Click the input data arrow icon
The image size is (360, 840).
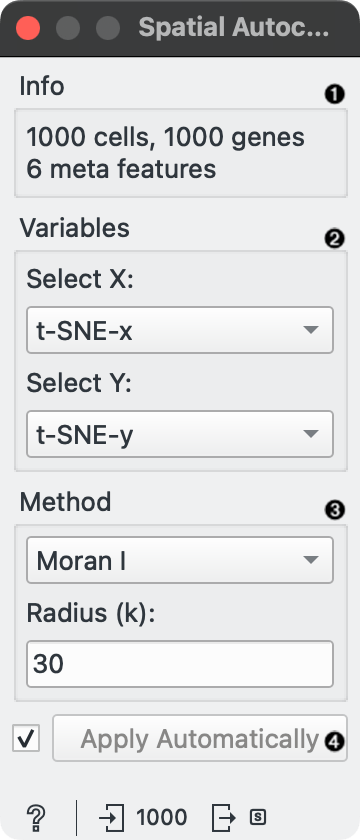pyautogui.click(x=111, y=818)
